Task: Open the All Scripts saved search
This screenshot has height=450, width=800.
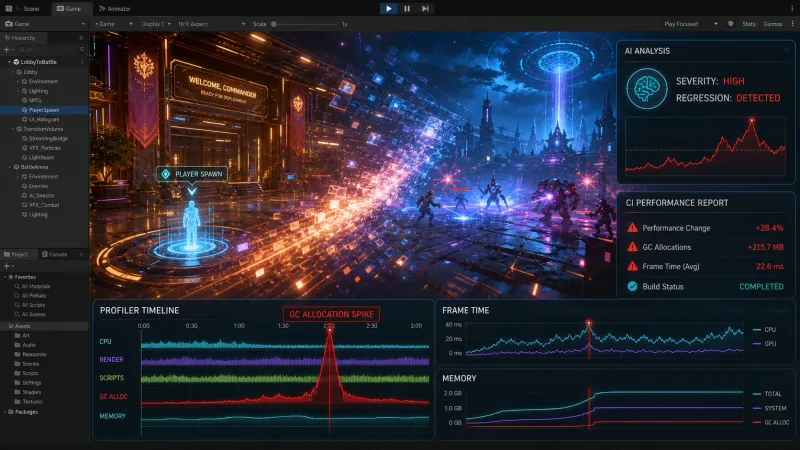Action: (x=30, y=305)
